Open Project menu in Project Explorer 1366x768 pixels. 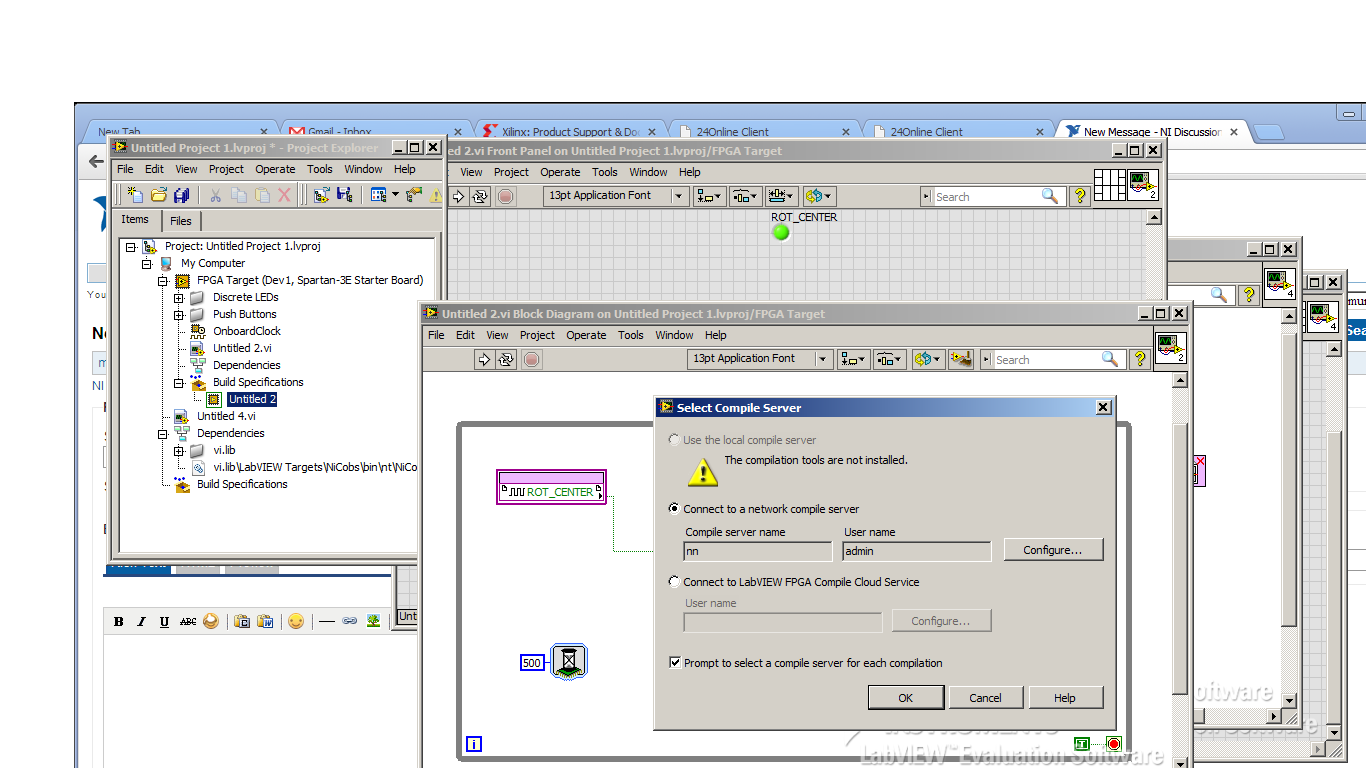(x=226, y=169)
